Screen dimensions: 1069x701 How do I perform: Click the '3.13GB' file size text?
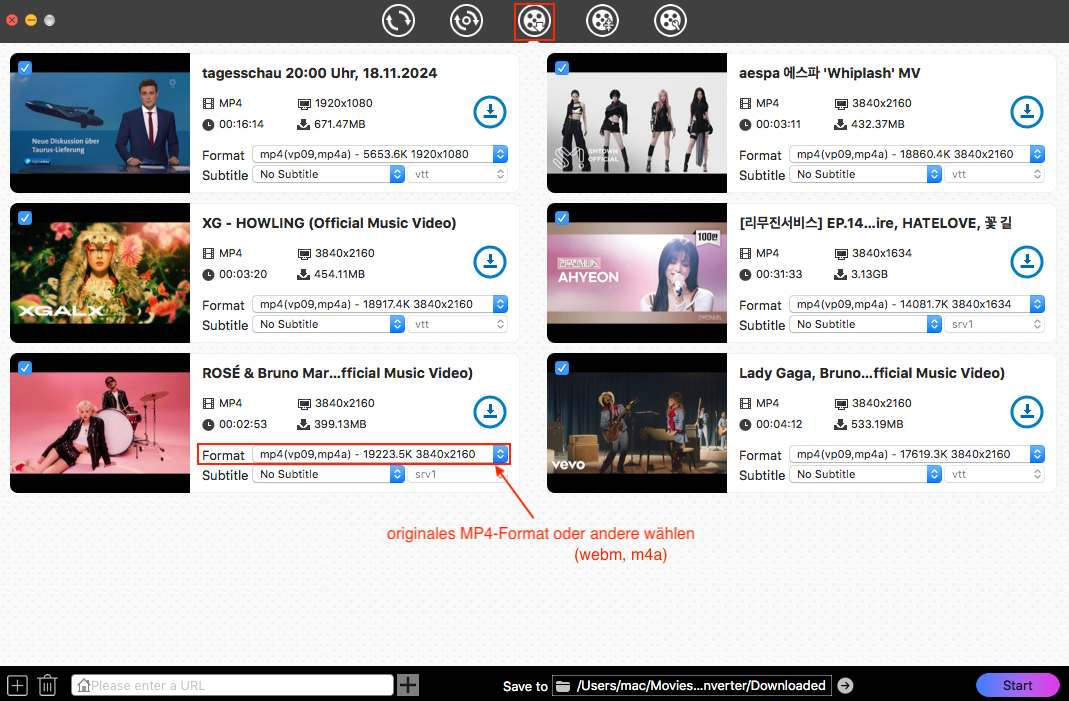click(x=869, y=274)
